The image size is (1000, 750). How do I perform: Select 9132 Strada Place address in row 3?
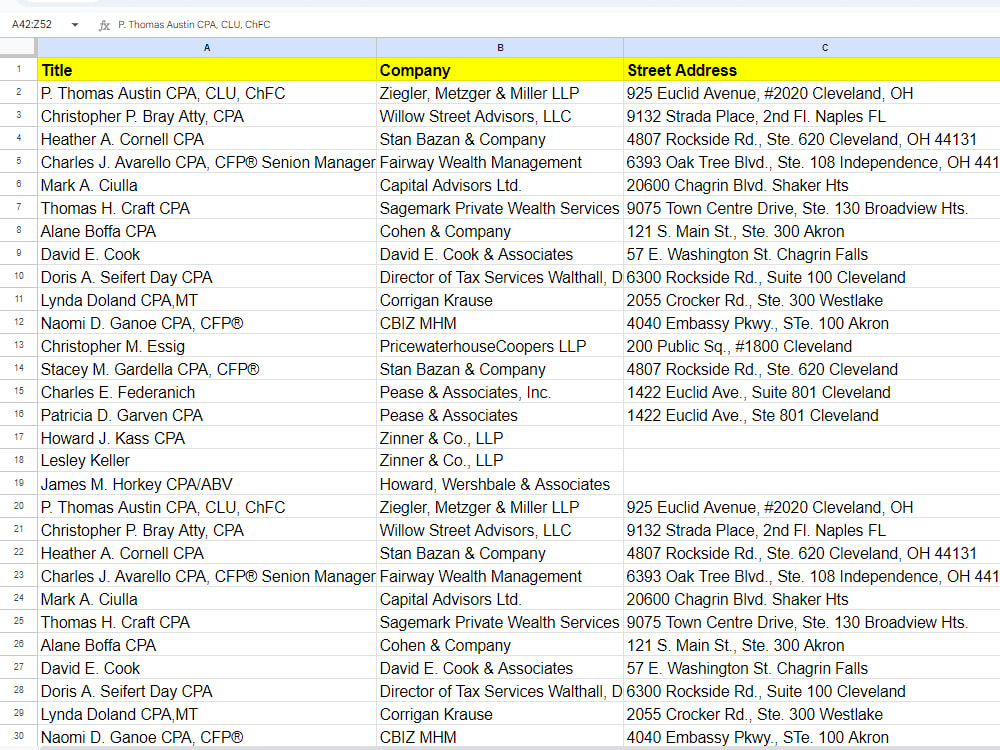(812, 116)
